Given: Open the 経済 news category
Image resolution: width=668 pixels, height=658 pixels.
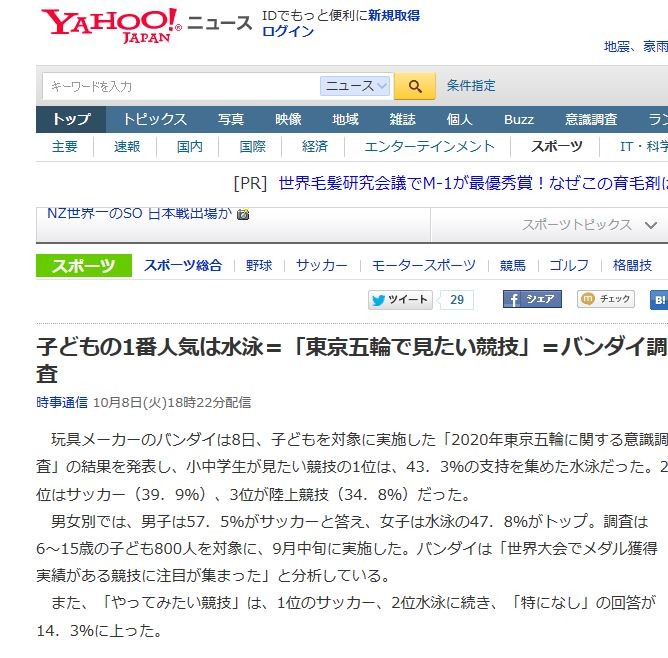Looking at the screenshot, I should click(x=315, y=147).
